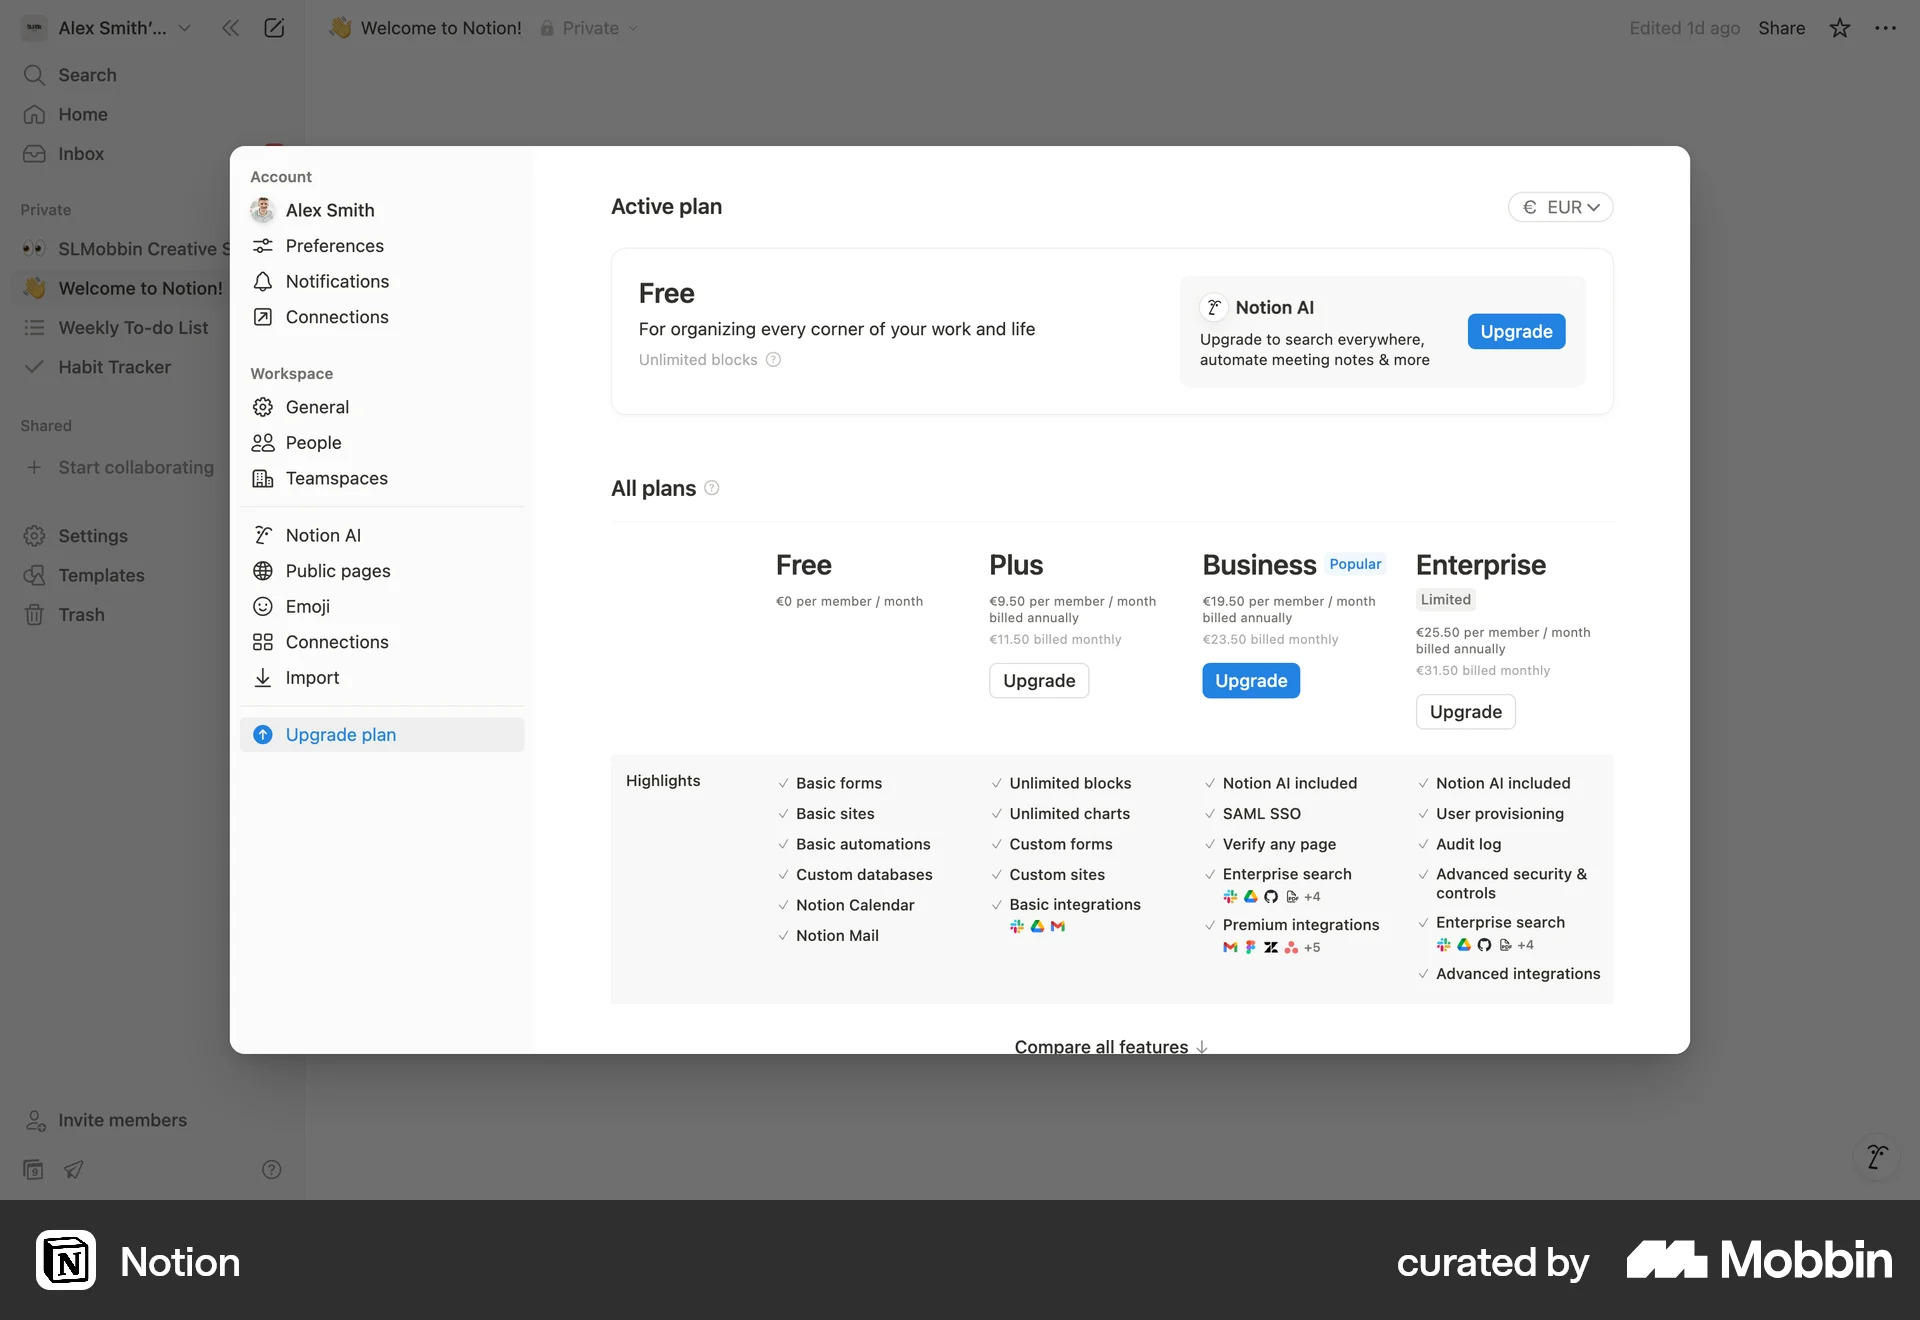
Task: Open Trash from the sidebar
Action: (x=82, y=614)
